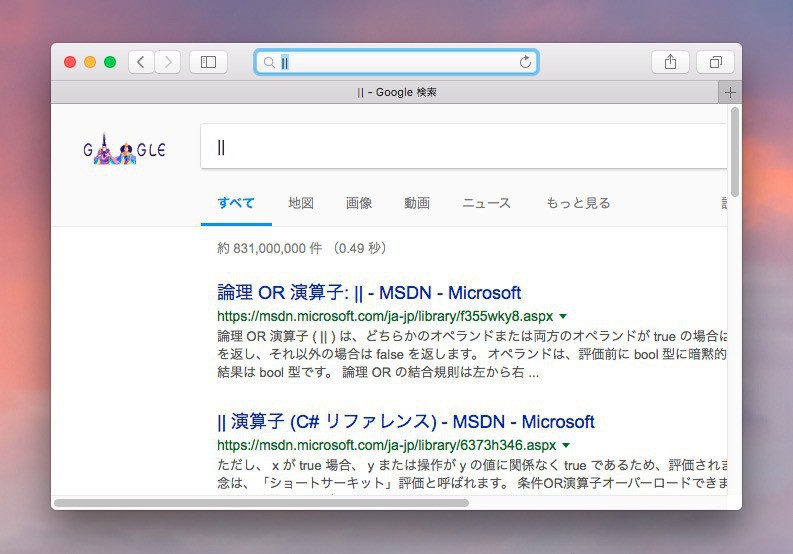Click the magnifier icon in address bar

(269, 63)
